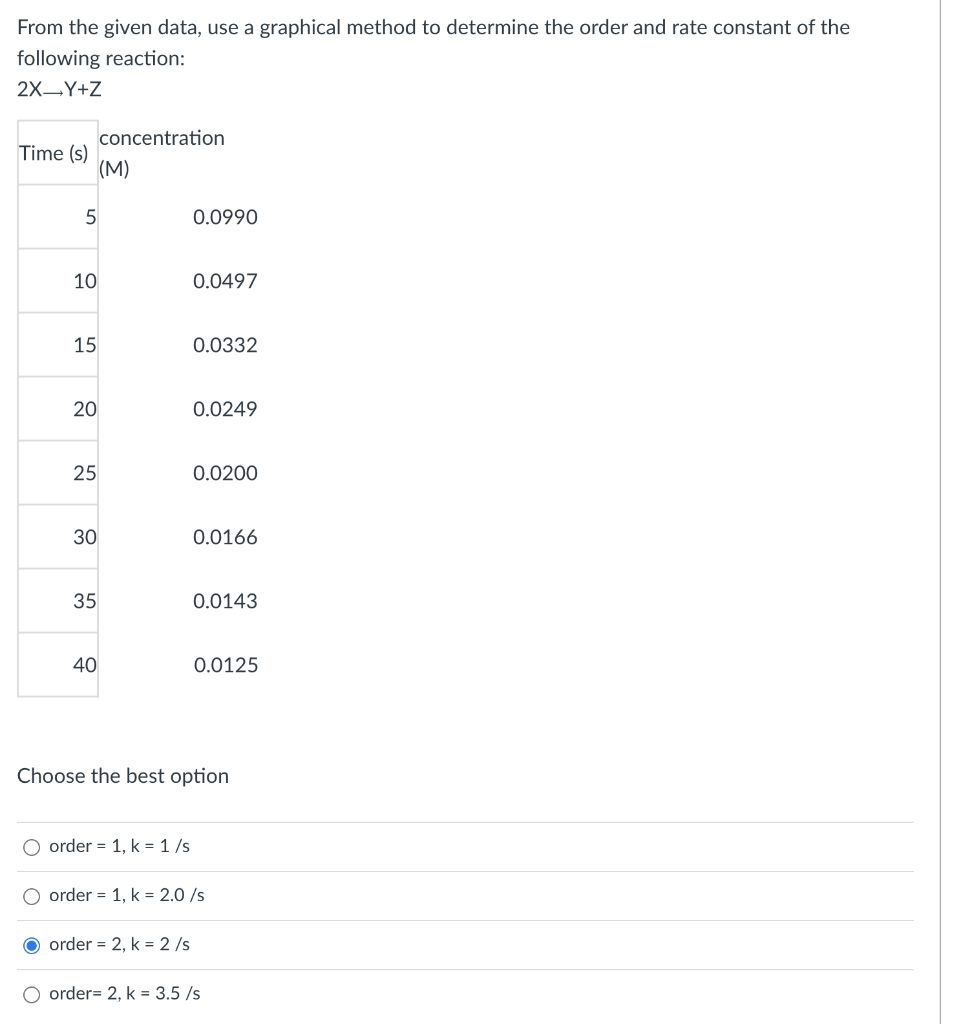Click the heading Choose the best option
972x1024 pixels.
tap(122, 775)
